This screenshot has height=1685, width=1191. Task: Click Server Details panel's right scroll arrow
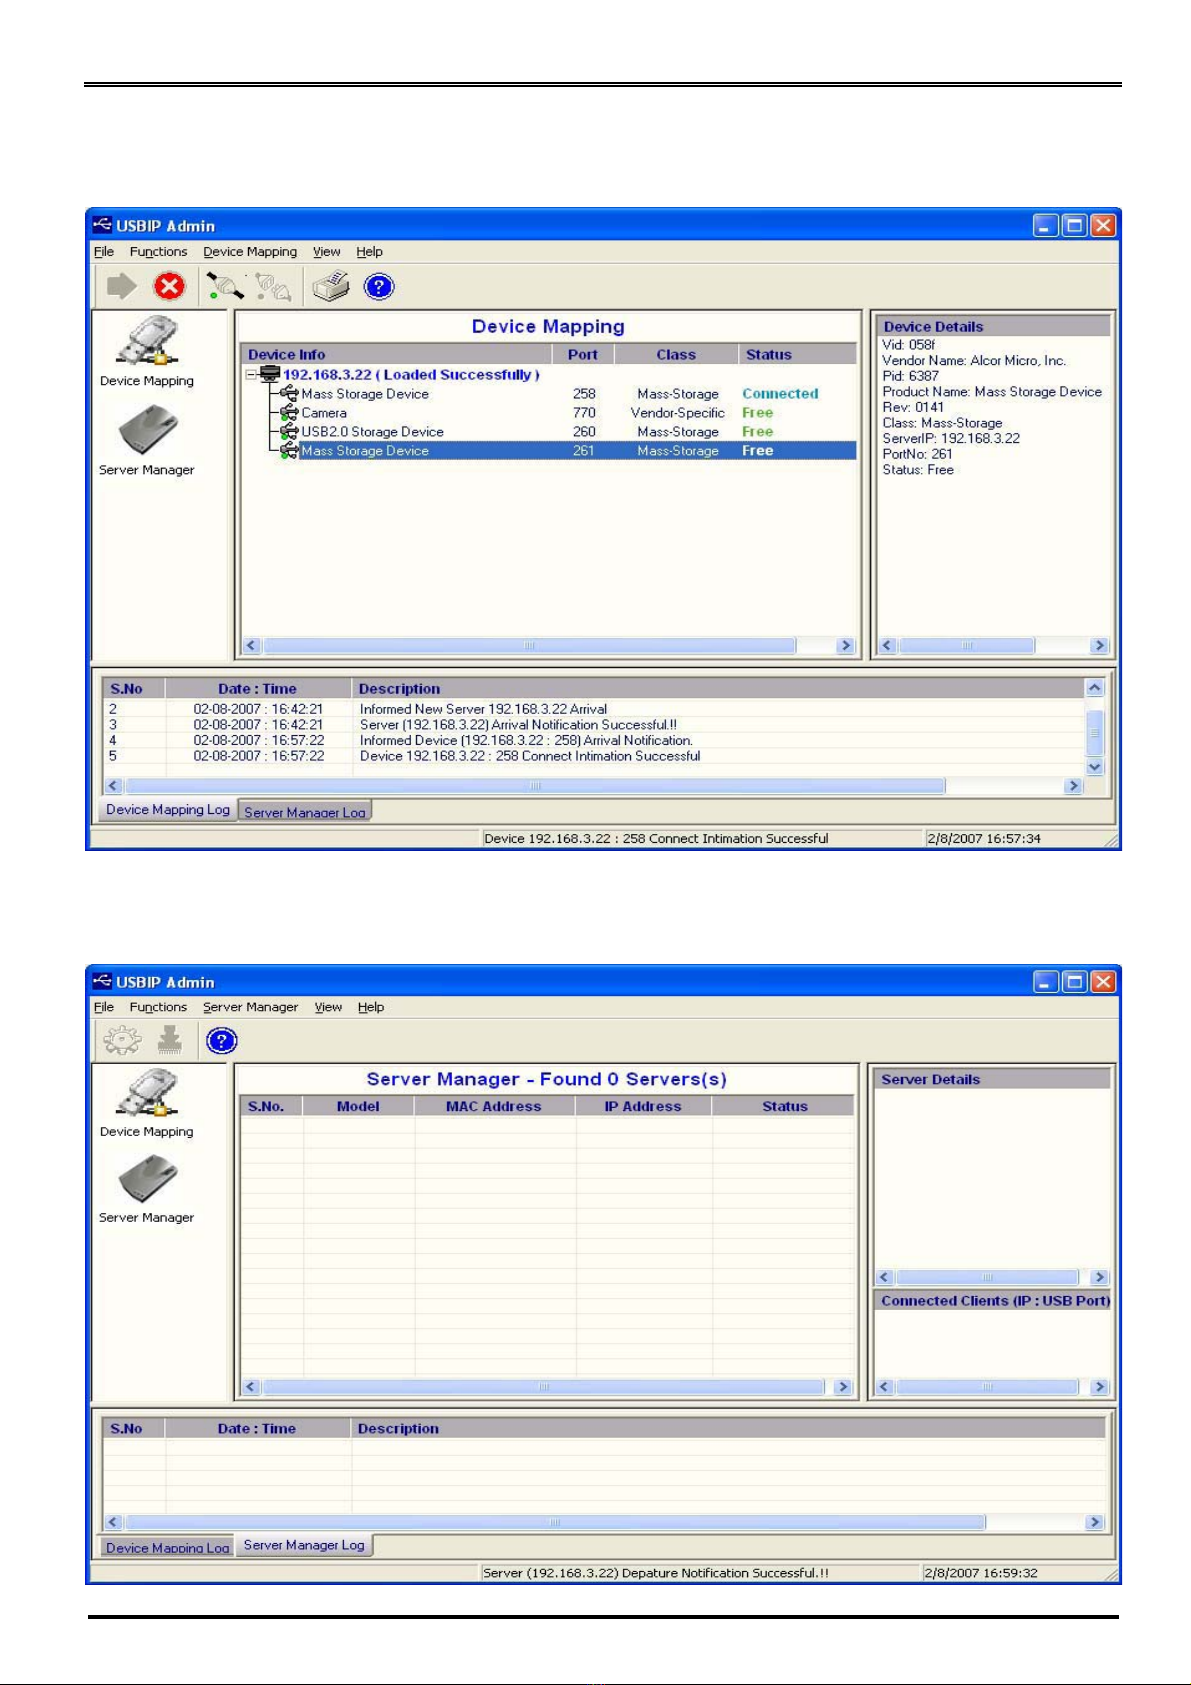(1099, 1277)
